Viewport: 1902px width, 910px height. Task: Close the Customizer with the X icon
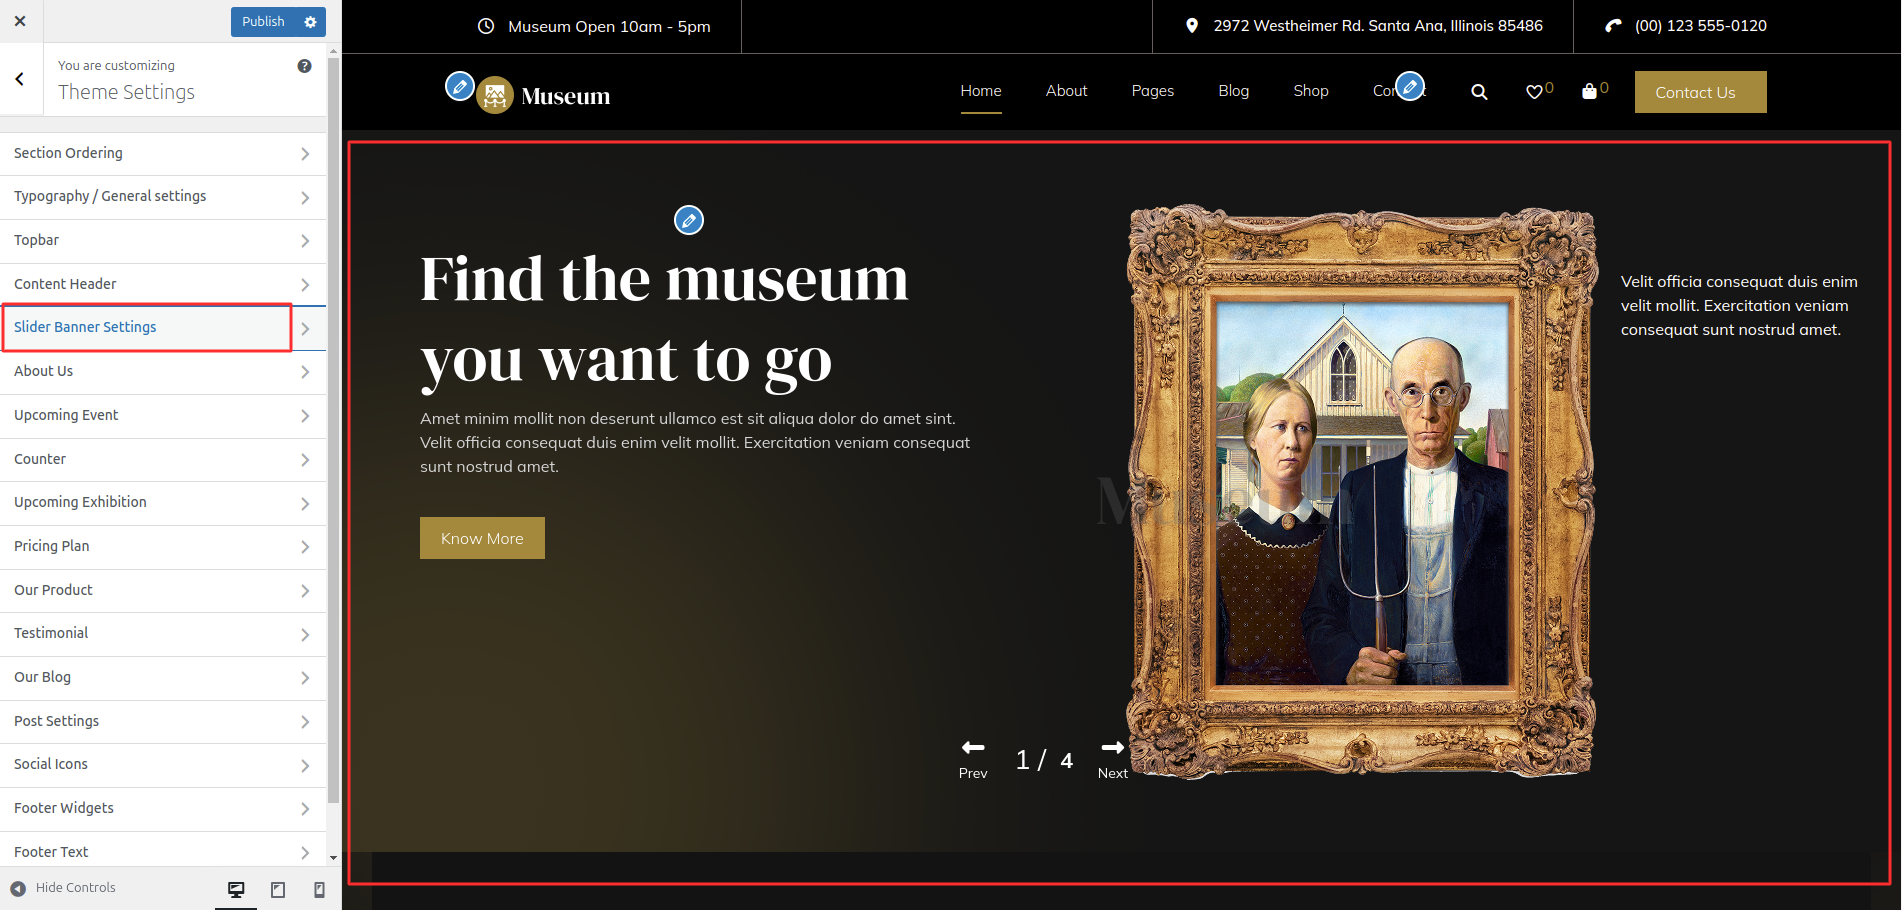20,21
